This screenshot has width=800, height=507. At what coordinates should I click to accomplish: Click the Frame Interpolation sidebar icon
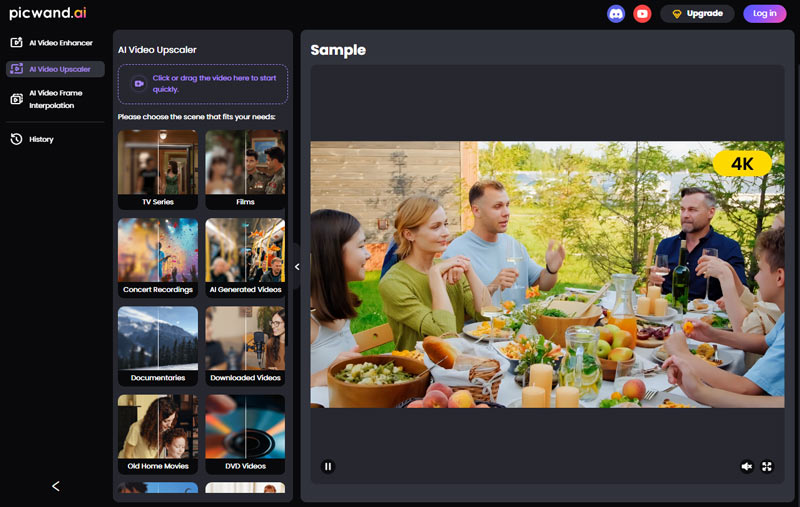[x=16, y=99]
